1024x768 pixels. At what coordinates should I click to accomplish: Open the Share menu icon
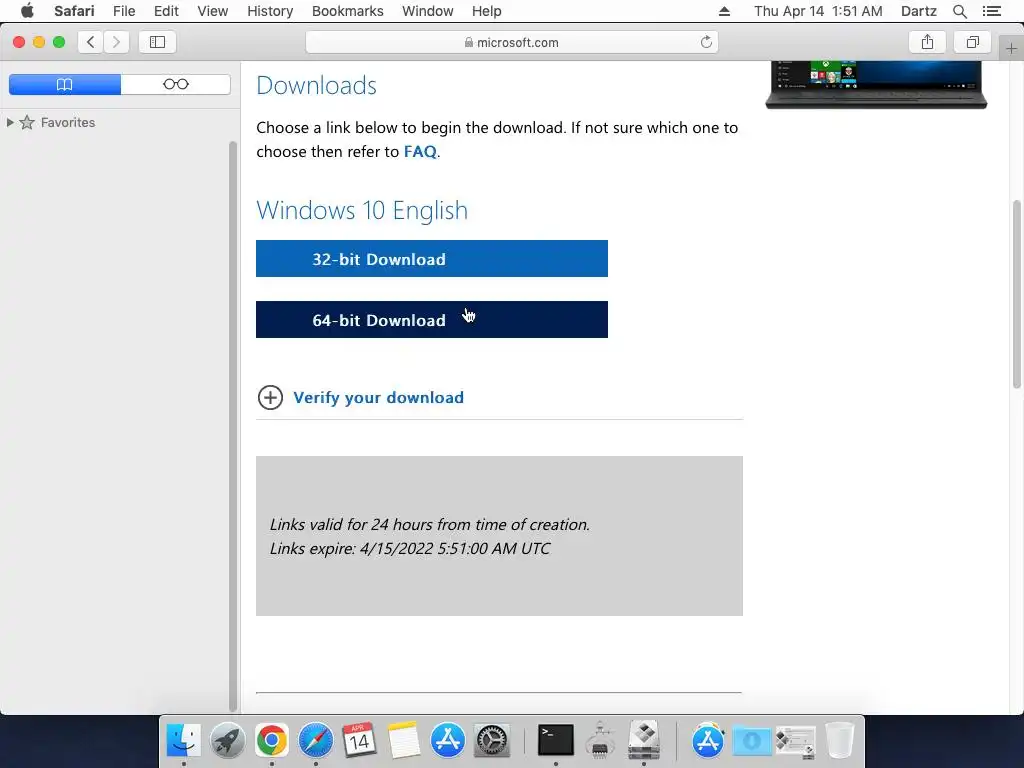point(927,42)
